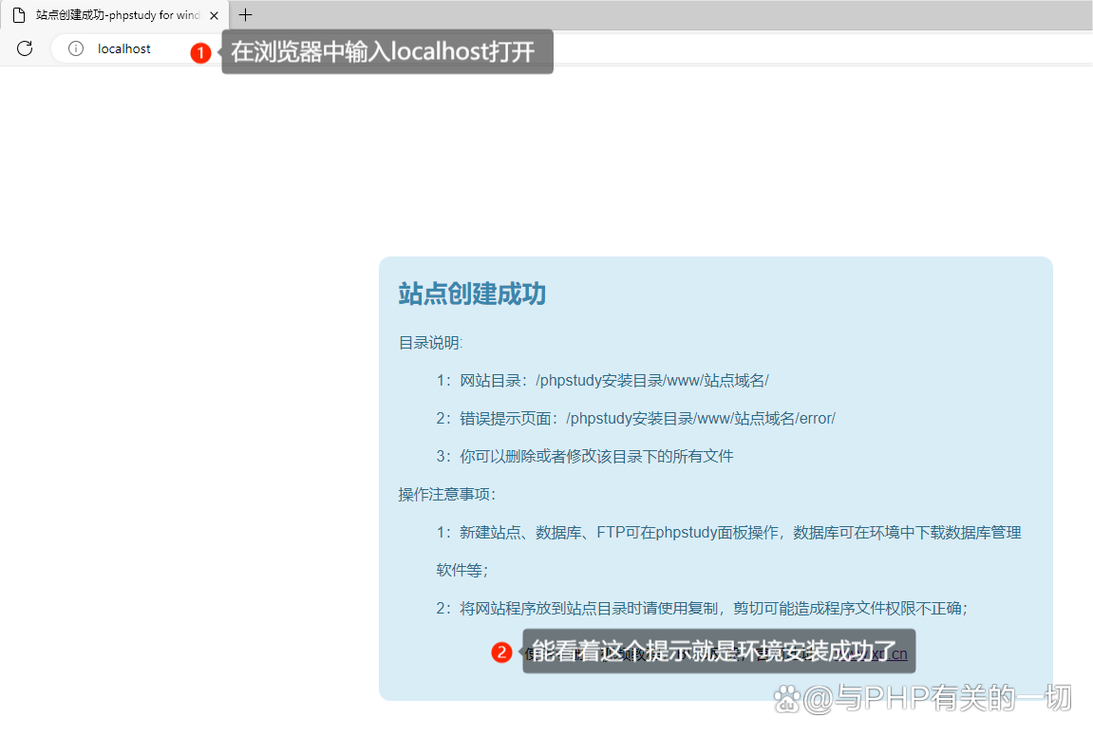The width and height of the screenshot is (1093, 737).
Task: Select the 站点创建成功-phpstudy browser tab
Action: click(x=115, y=15)
